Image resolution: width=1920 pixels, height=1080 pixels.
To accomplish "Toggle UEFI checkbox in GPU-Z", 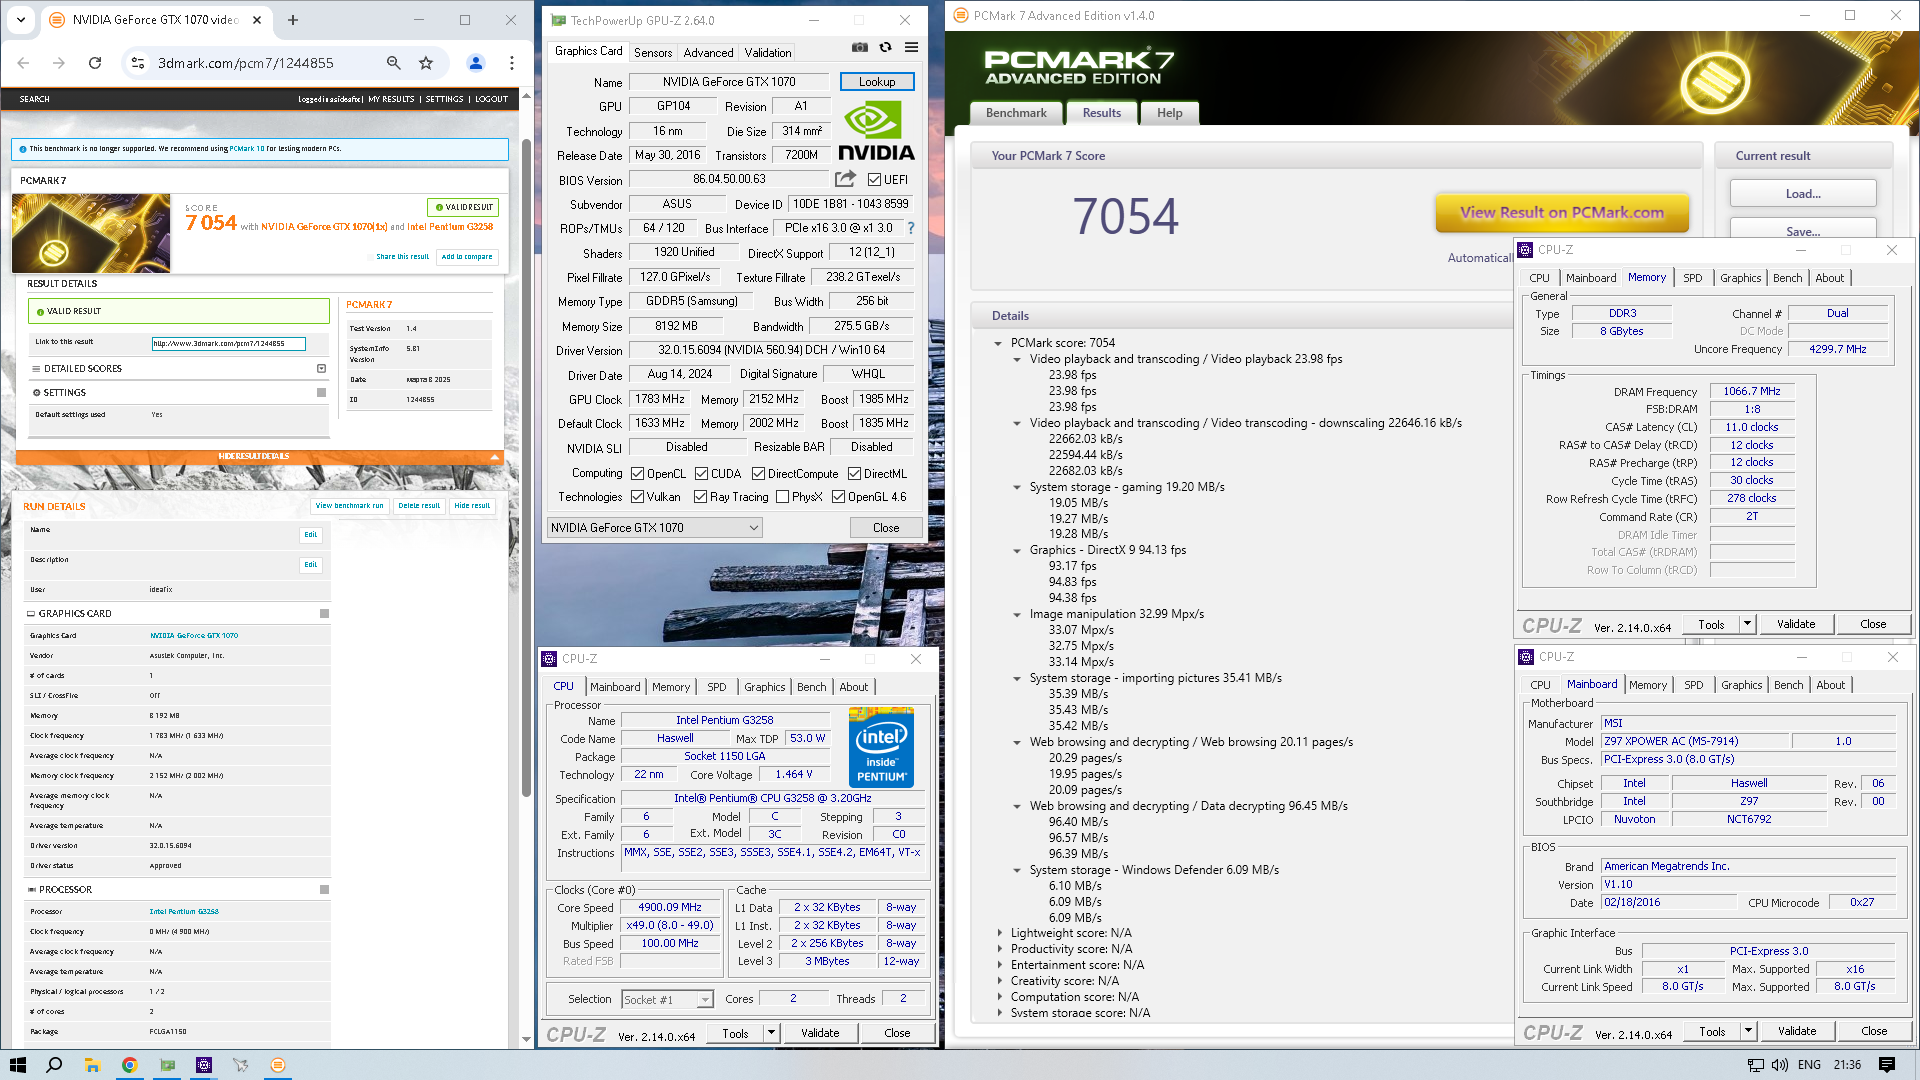I will click(874, 180).
